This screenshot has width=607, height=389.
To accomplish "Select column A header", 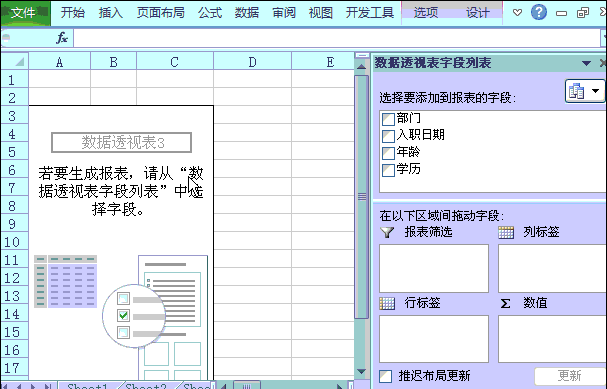I will [59, 62].
